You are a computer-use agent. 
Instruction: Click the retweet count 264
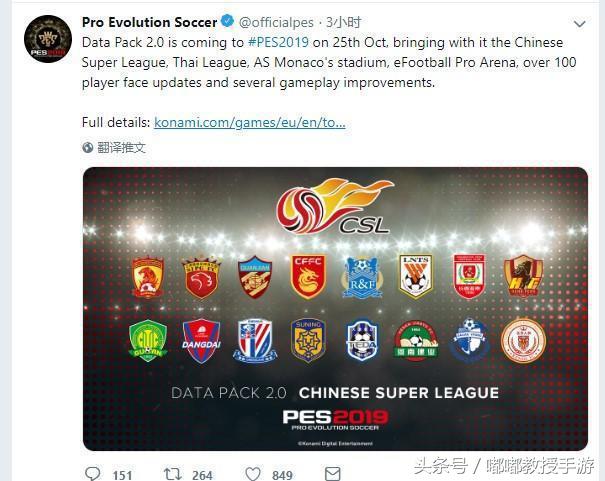202,475
